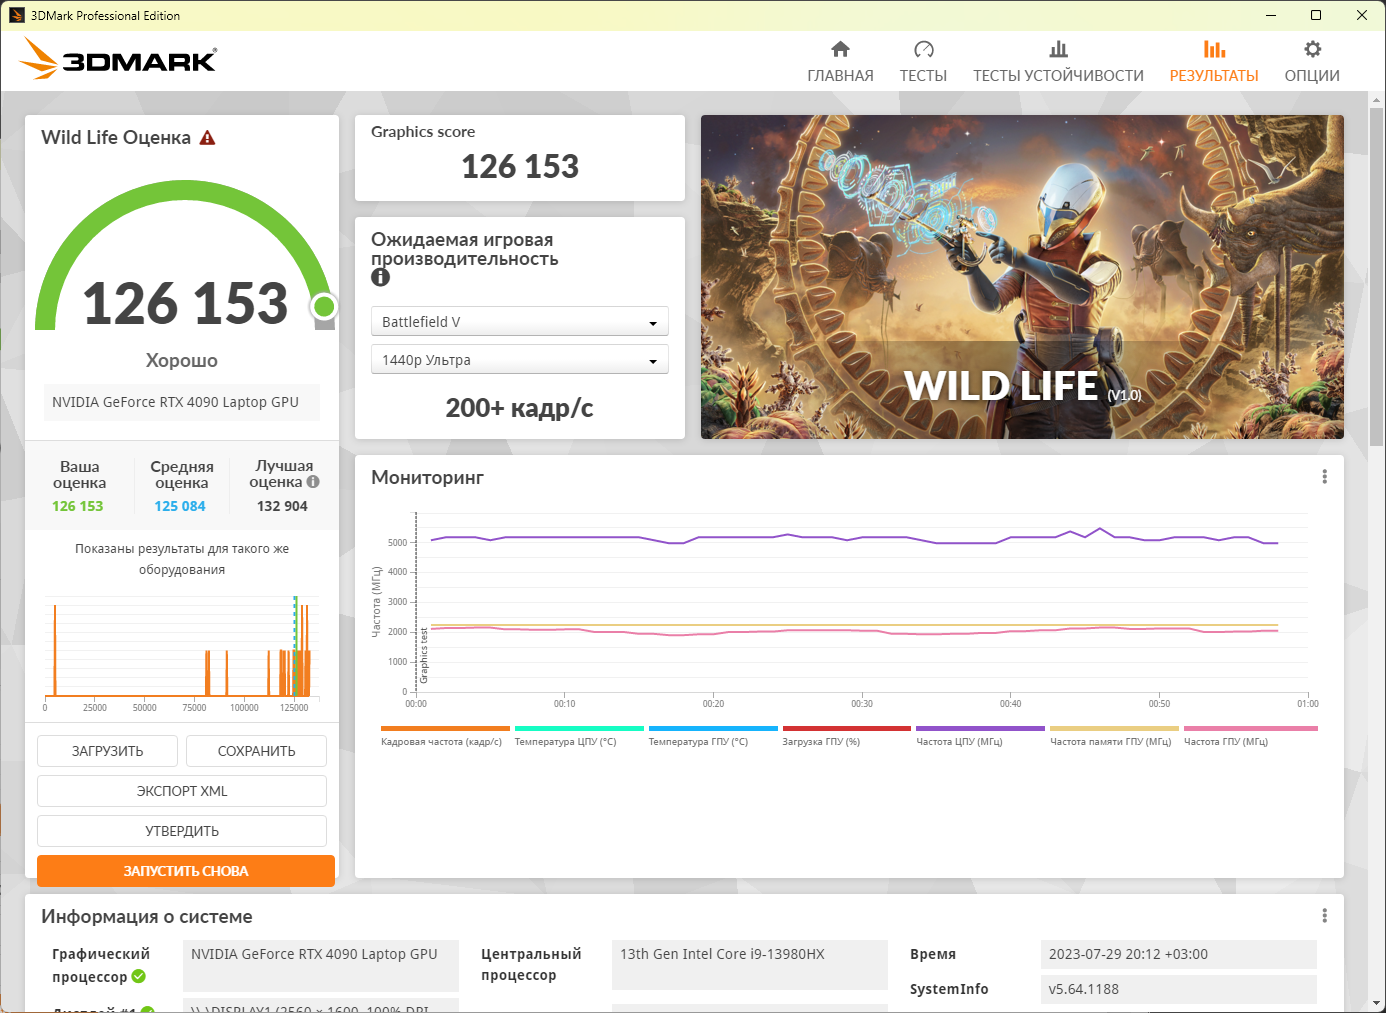Click the 13th Gen Intel Core i9-13980HX field
1386x1013 pixels.
click(x=750, y=965)
